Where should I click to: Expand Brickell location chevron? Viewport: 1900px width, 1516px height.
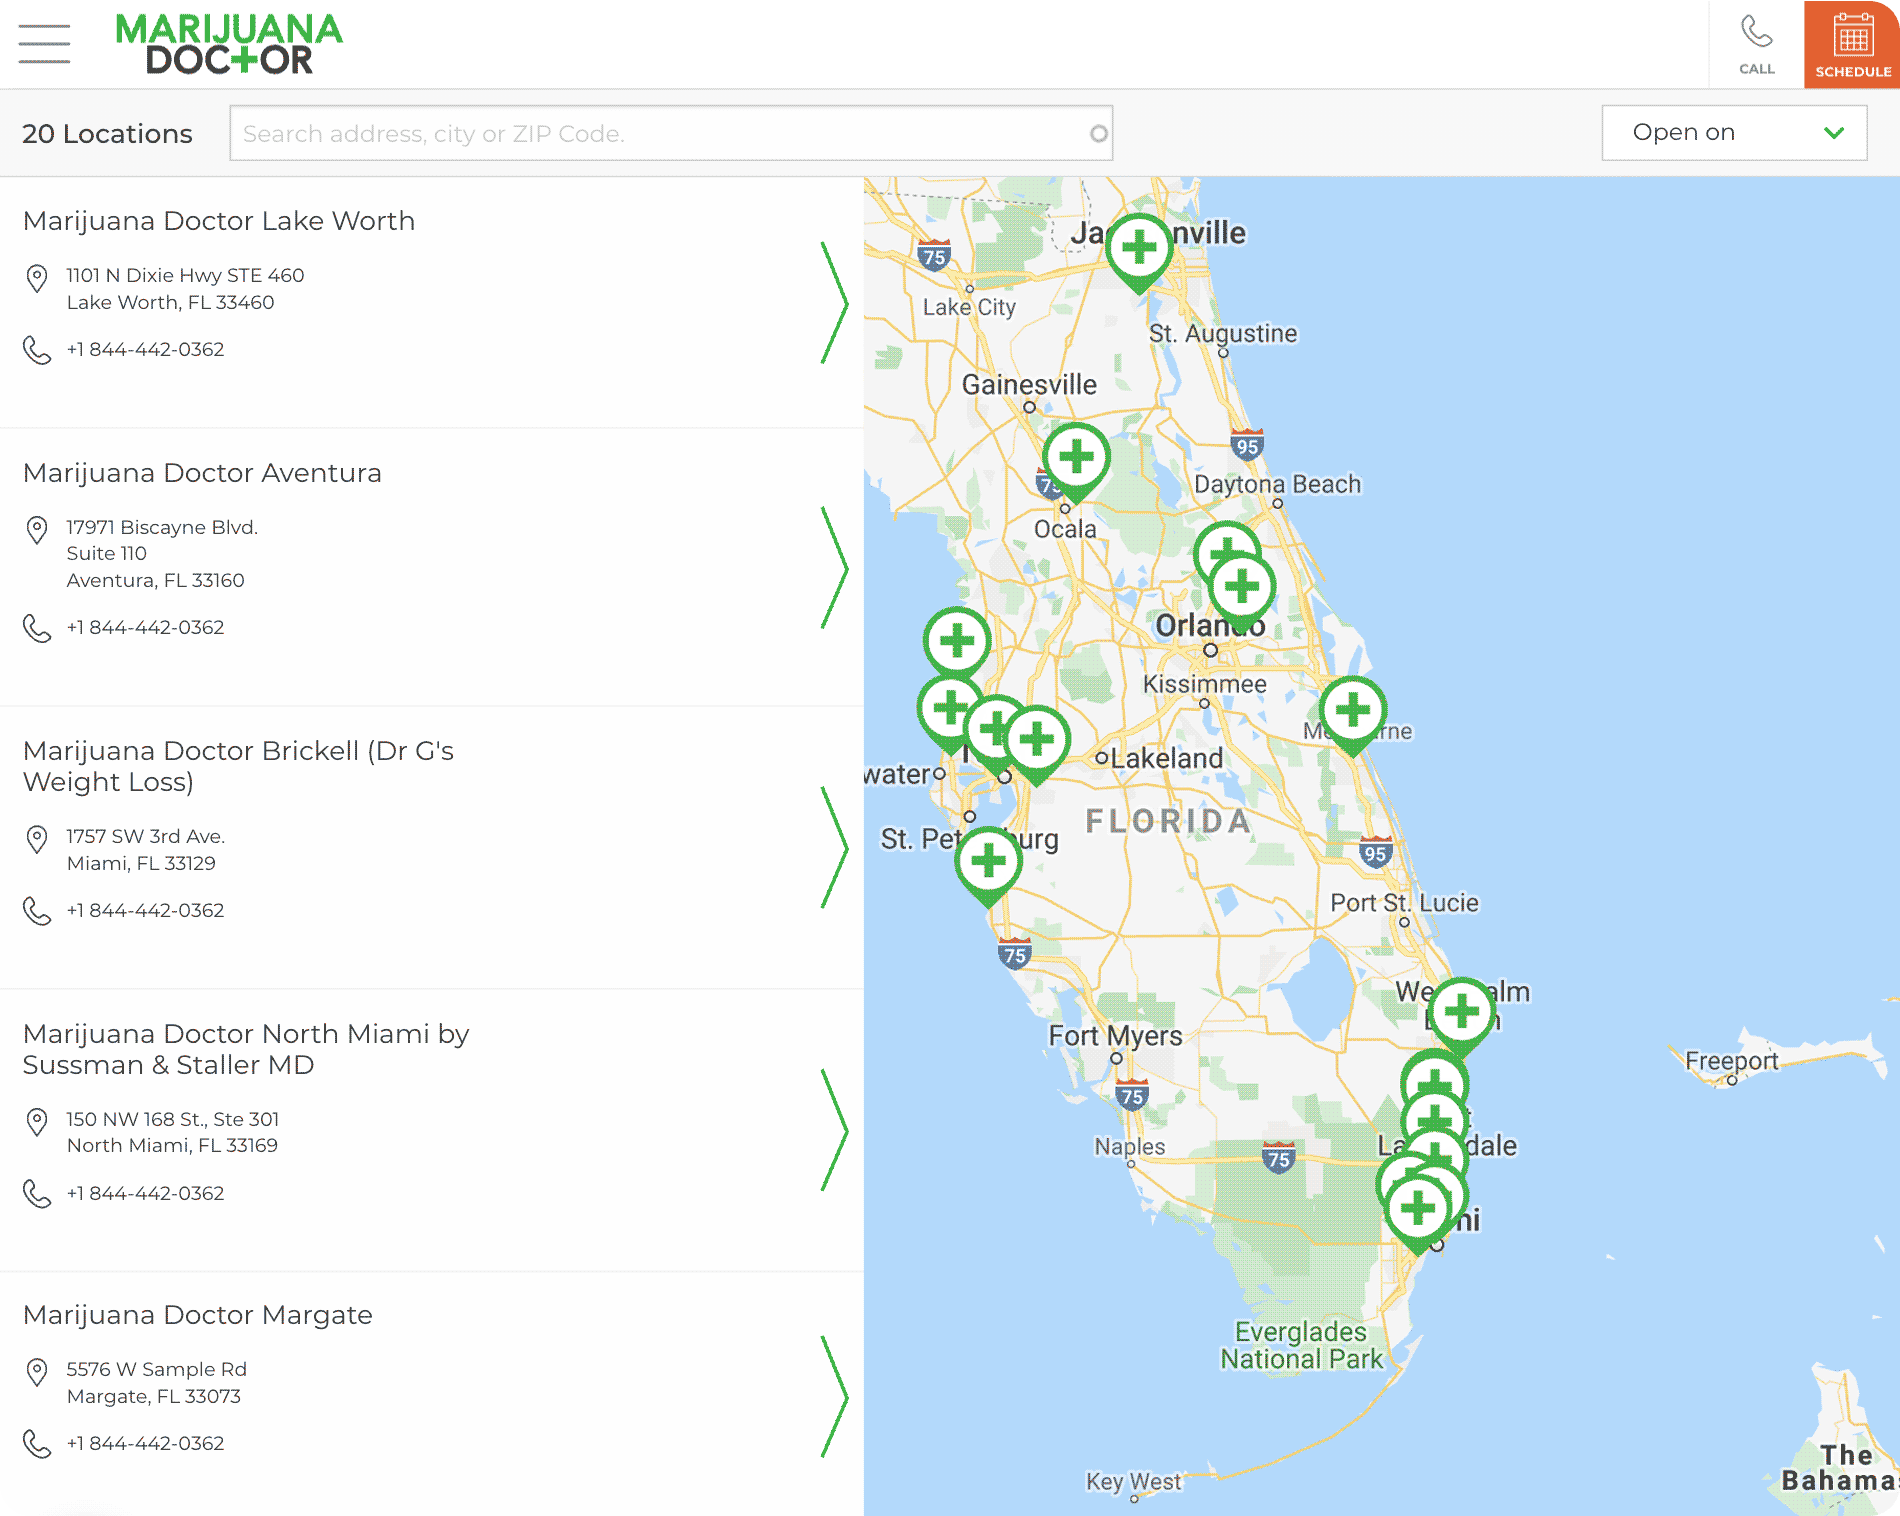834,847
